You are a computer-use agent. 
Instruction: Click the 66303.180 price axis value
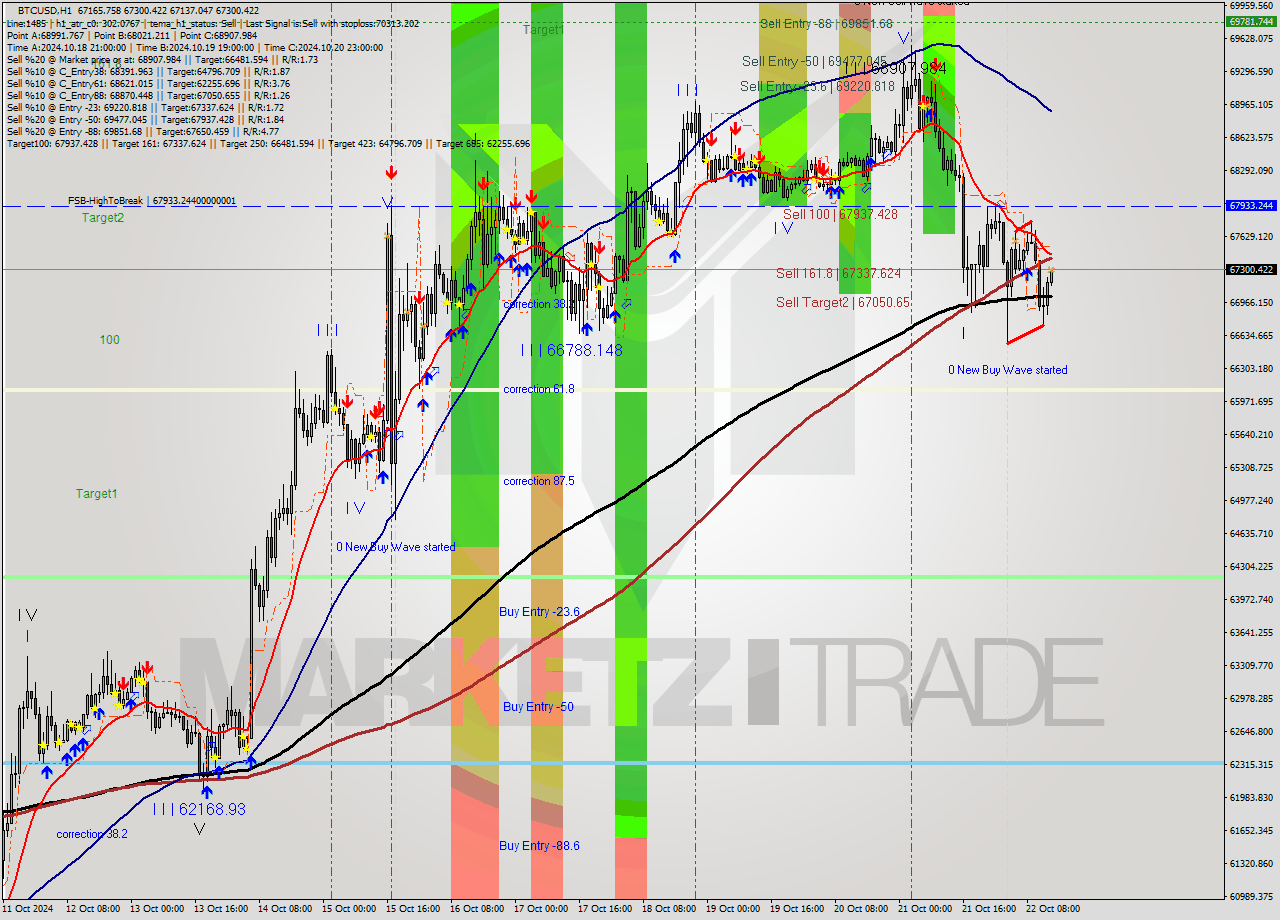pyautogui.click(x=1251, y=368)
